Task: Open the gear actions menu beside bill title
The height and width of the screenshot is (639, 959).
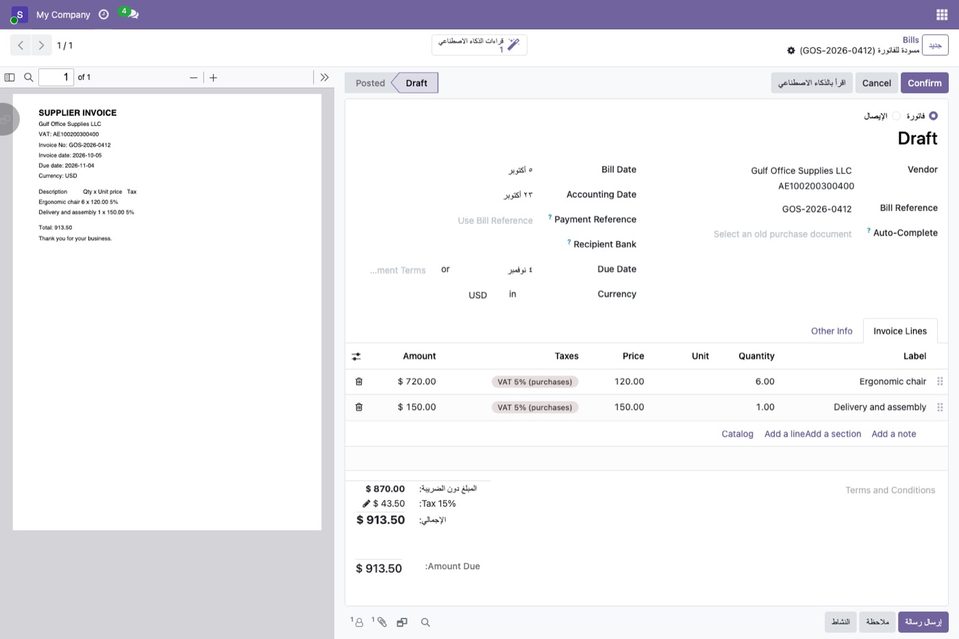Action: [x=791, y=50]
